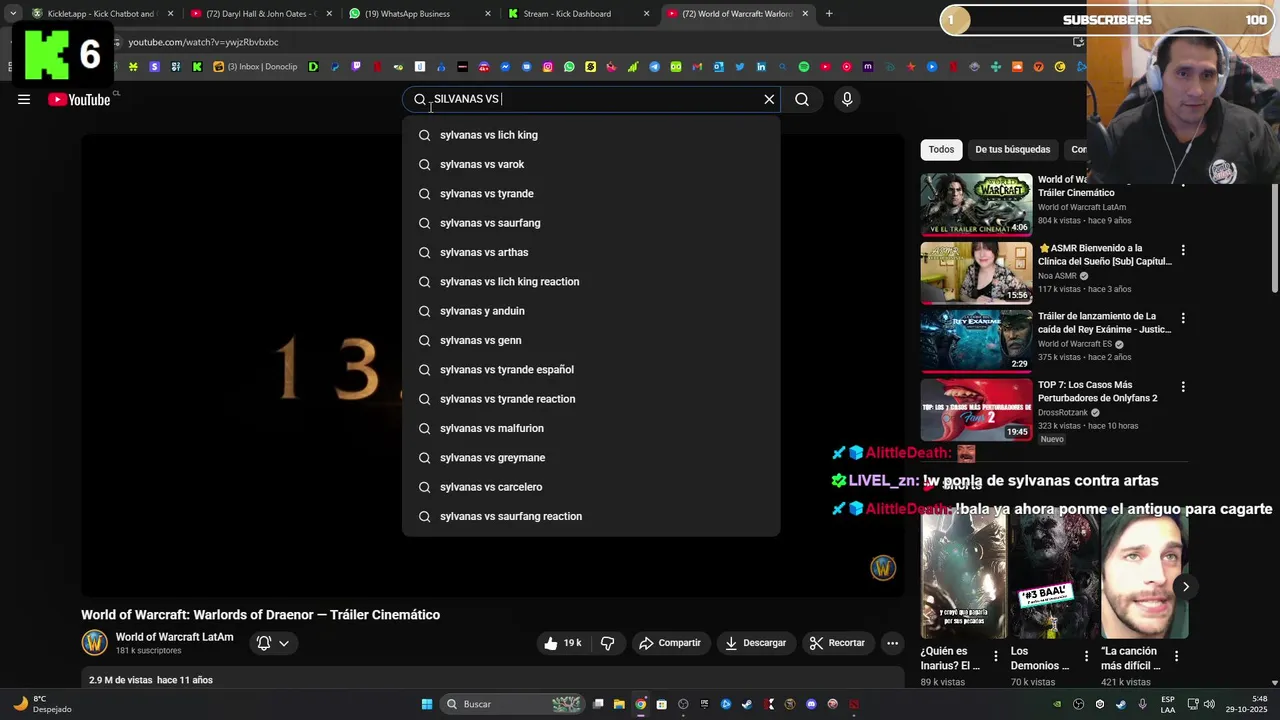Pick suggestion "sylvanas vs lich king reaction"
The width and height of the screenshot is (1280, 720).
click(x=591, y=282)
